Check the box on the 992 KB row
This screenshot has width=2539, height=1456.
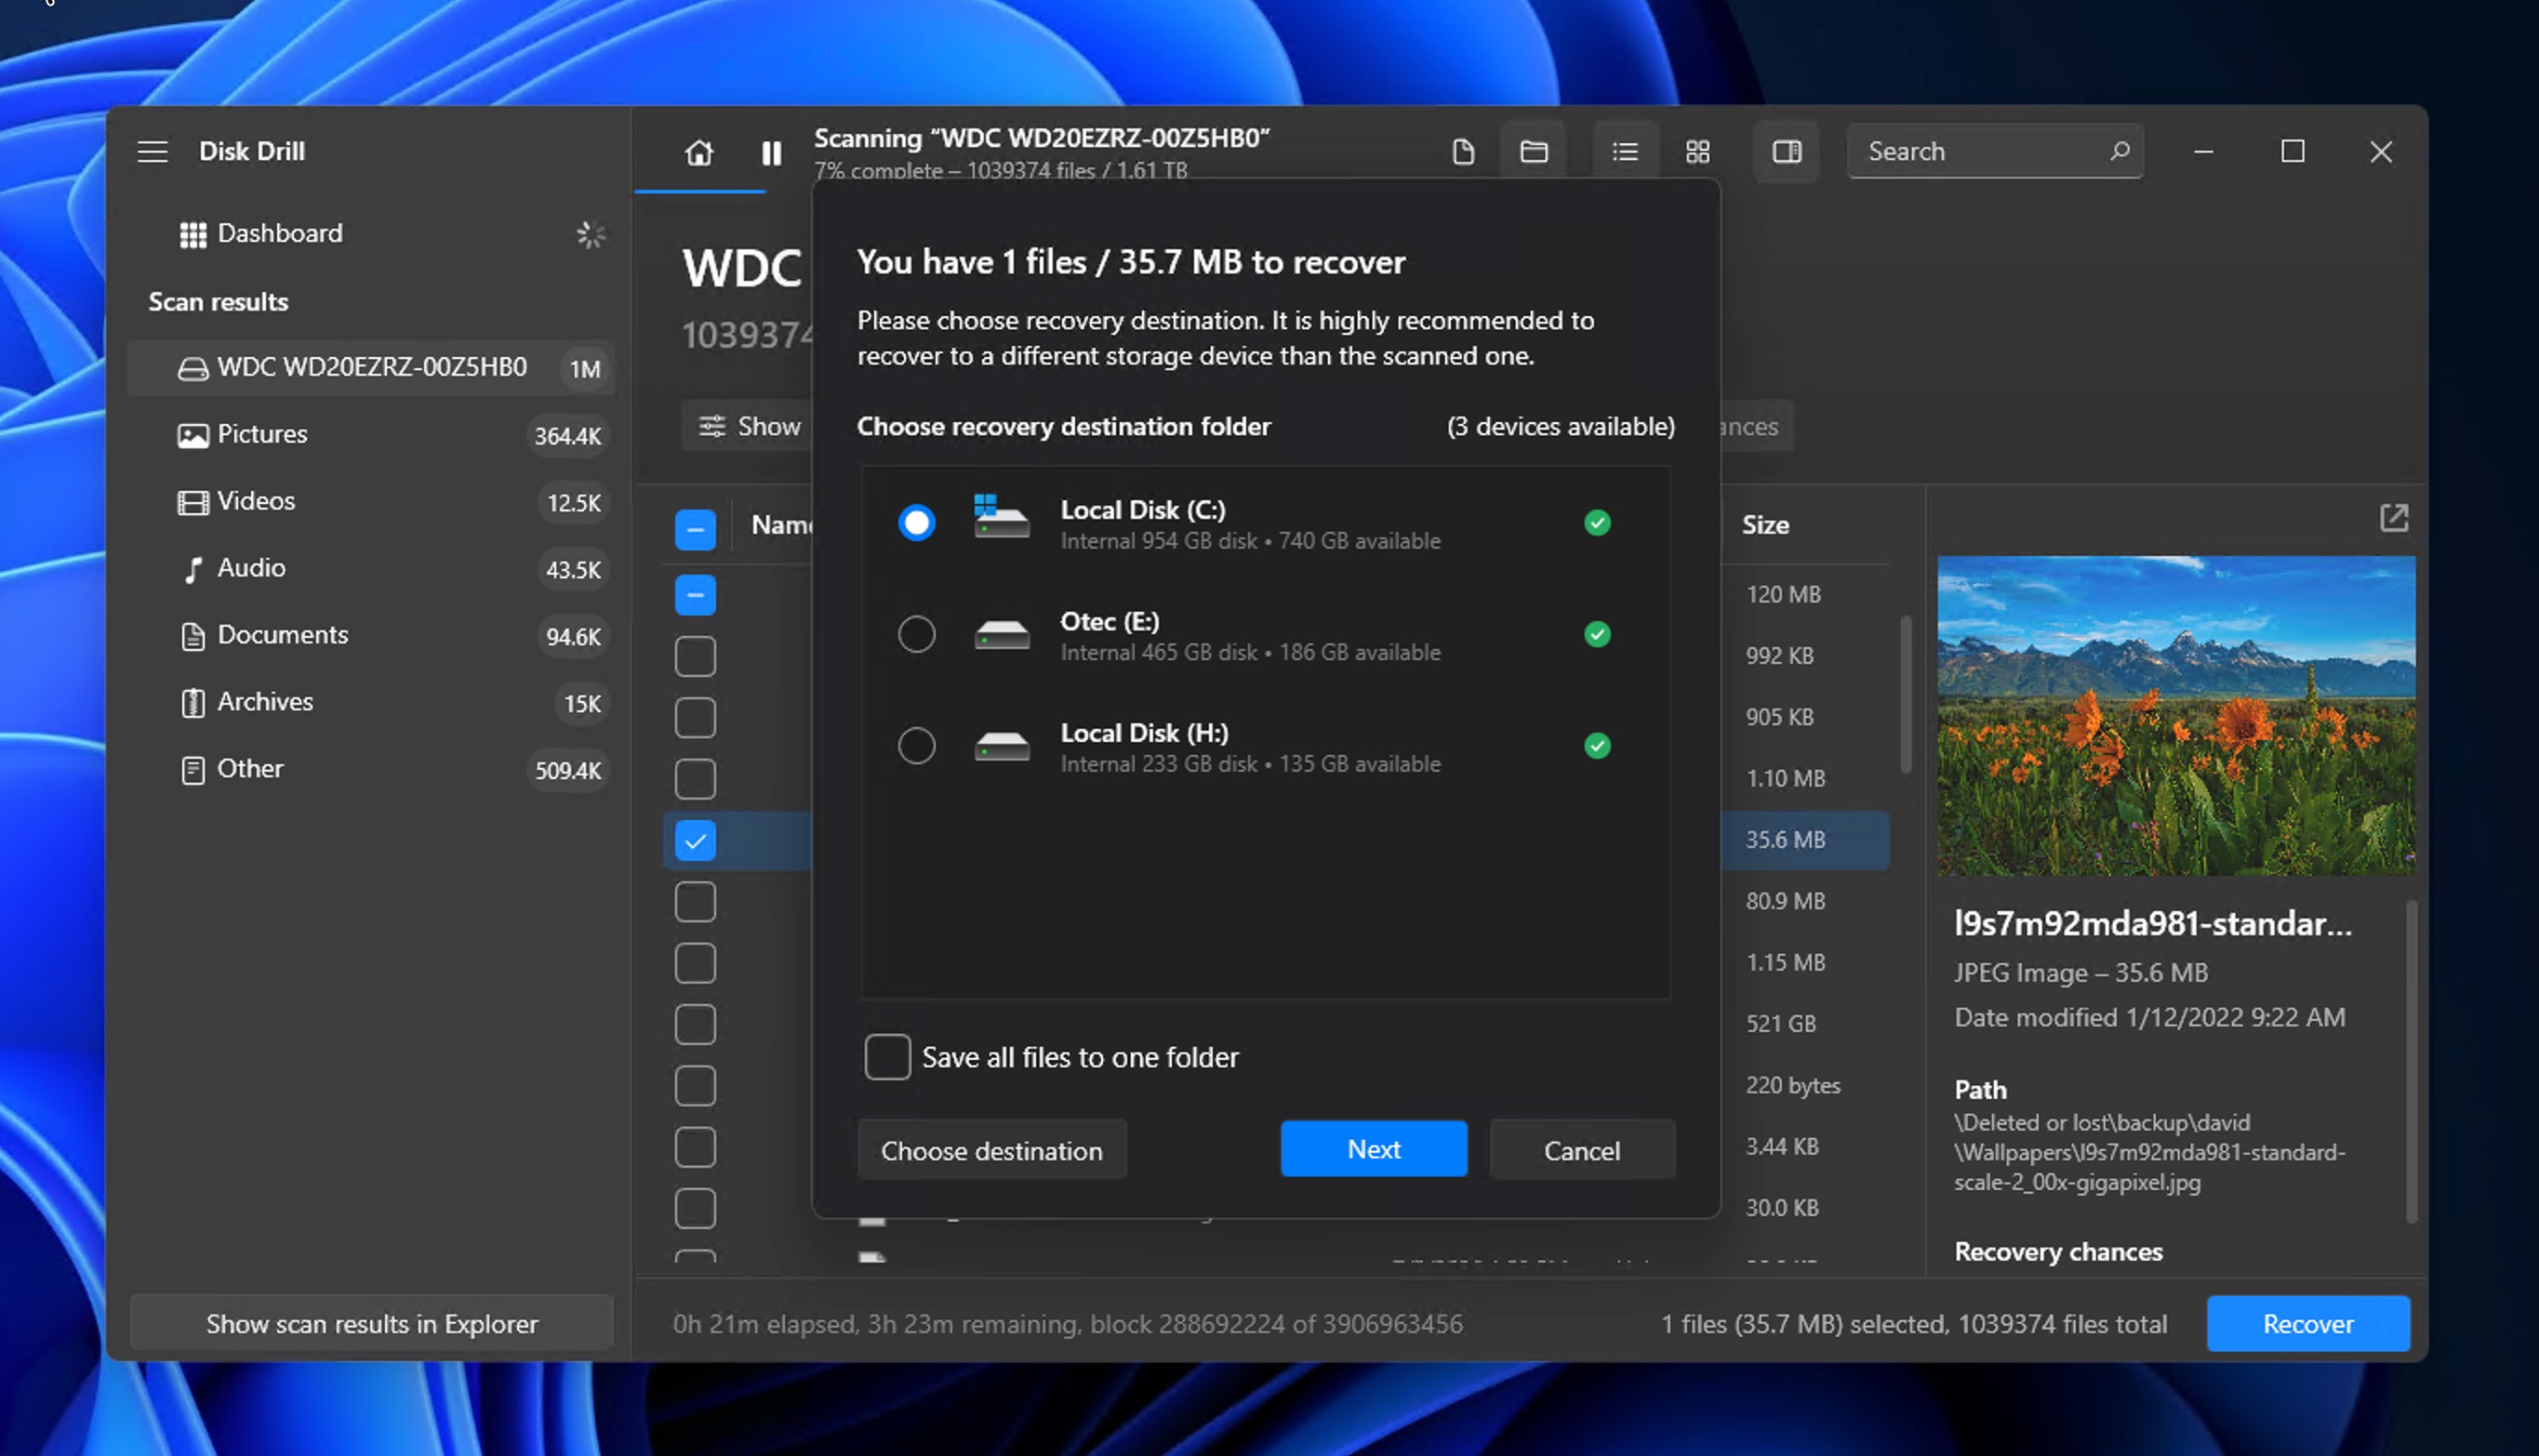[695, 656]
